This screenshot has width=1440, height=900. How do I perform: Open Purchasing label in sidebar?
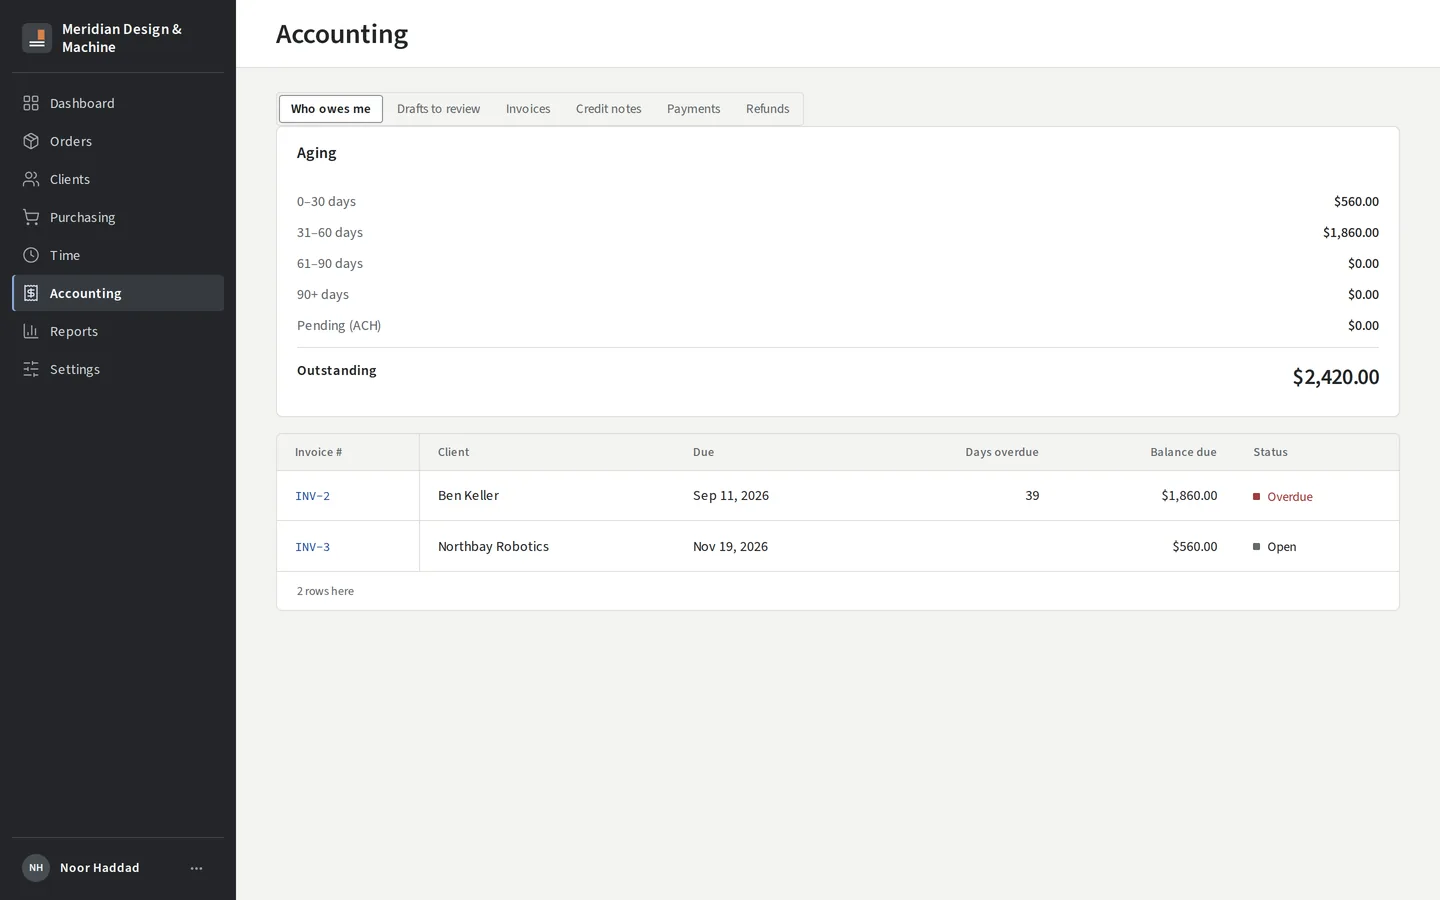coord(82,217)
